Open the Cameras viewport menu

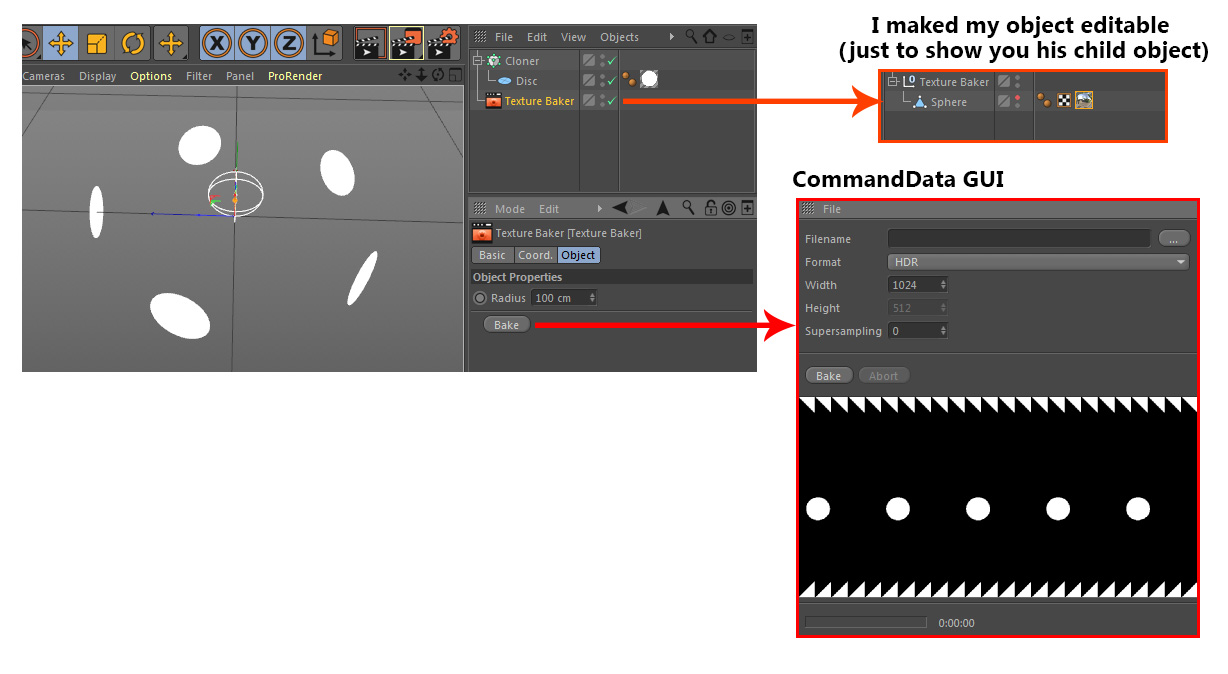tap(43, 76)
